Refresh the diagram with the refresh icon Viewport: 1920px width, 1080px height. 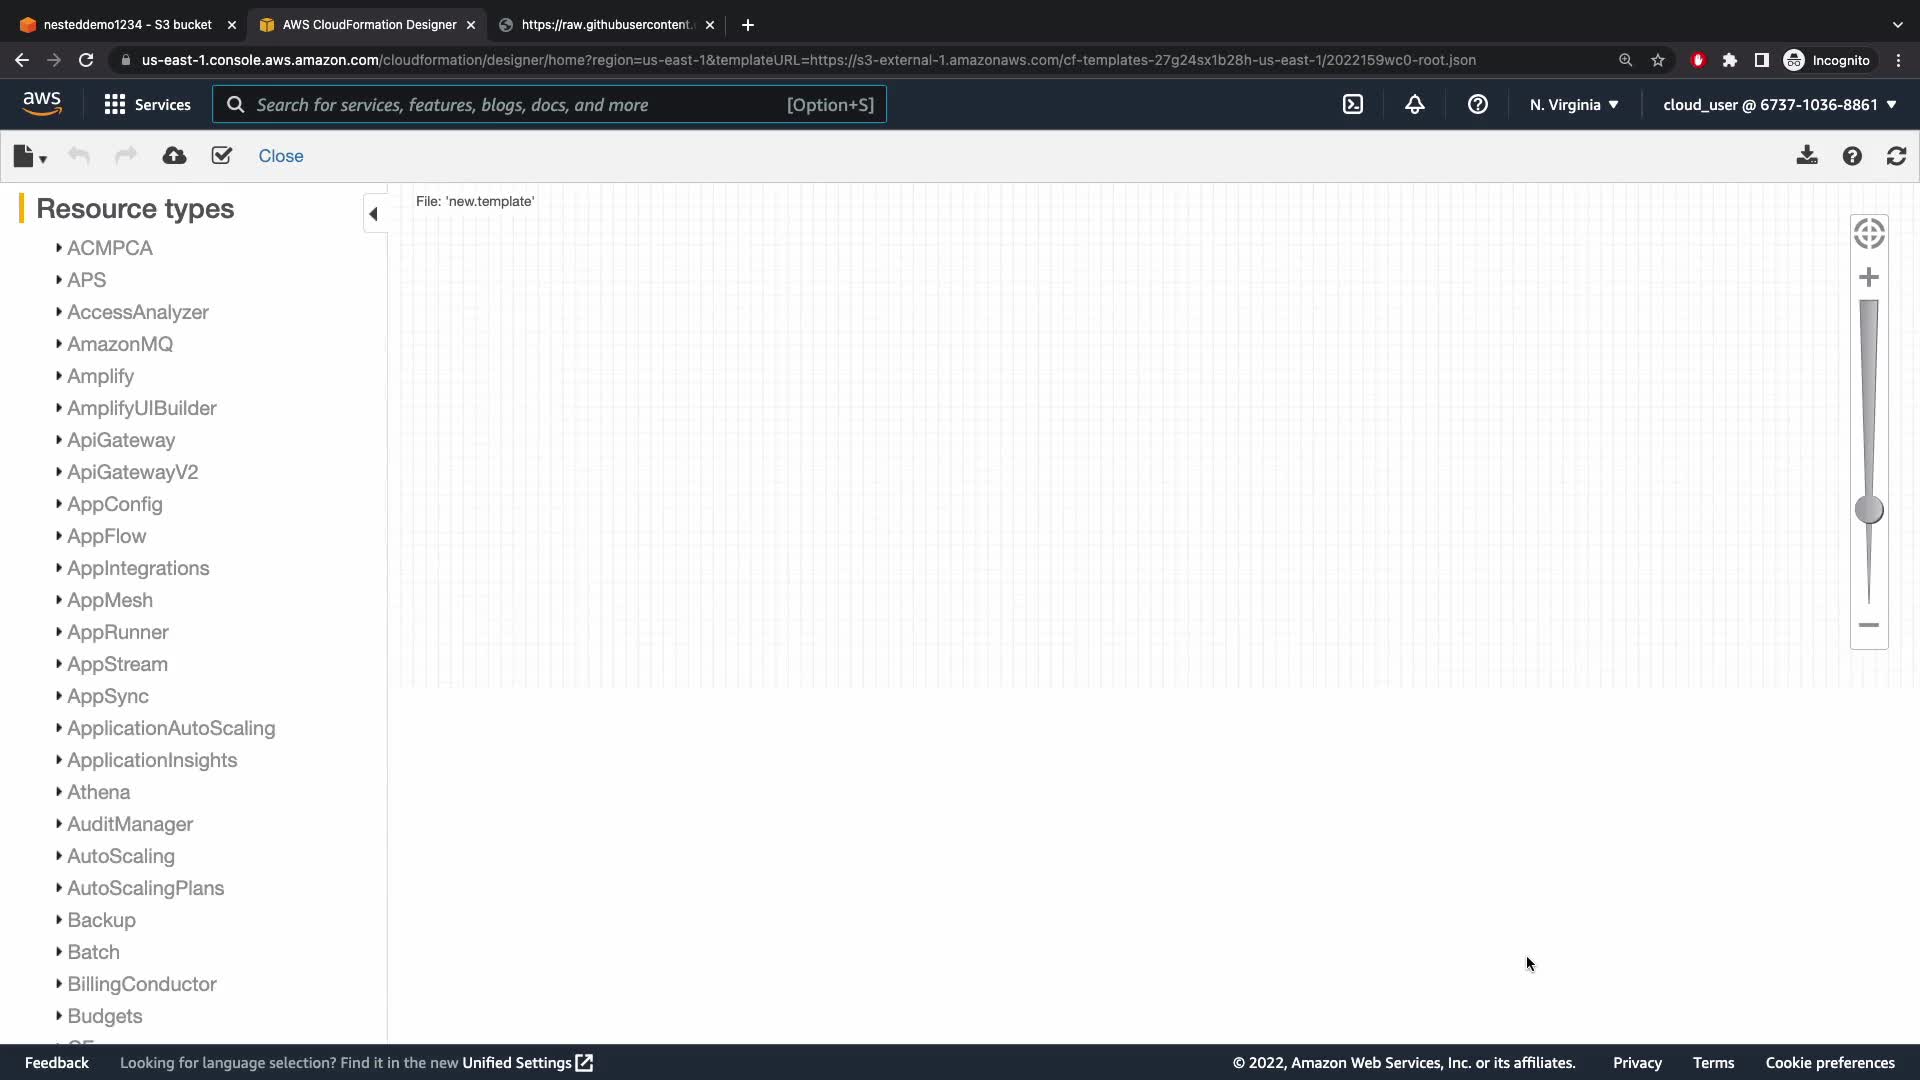[1896, 156]
